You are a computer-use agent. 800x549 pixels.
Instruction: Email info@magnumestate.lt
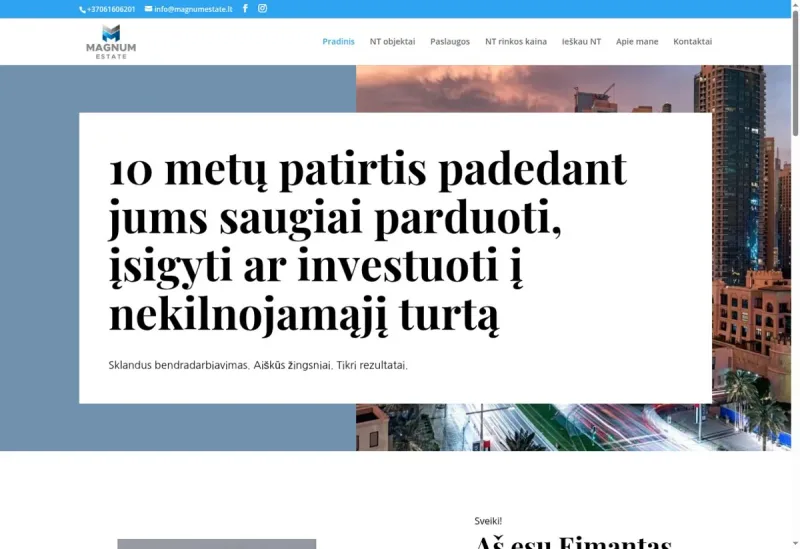tap(193, 9)
